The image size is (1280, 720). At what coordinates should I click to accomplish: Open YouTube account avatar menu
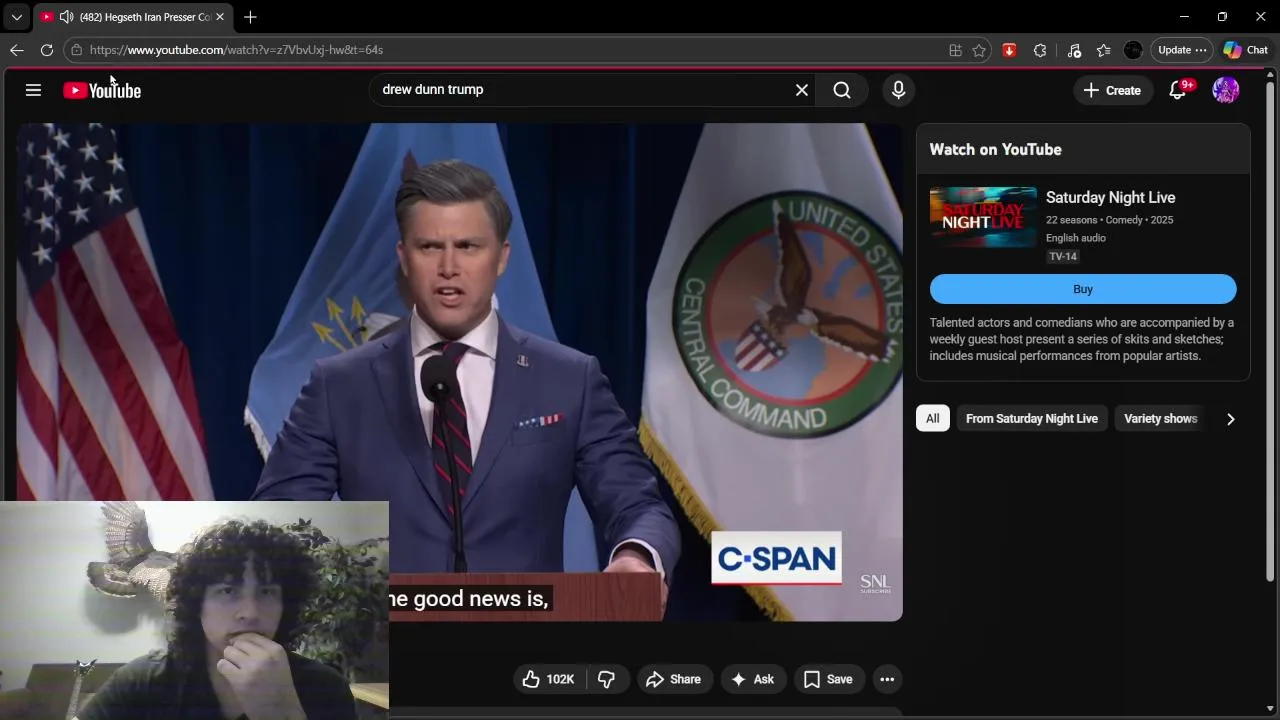pos(1226,90)
